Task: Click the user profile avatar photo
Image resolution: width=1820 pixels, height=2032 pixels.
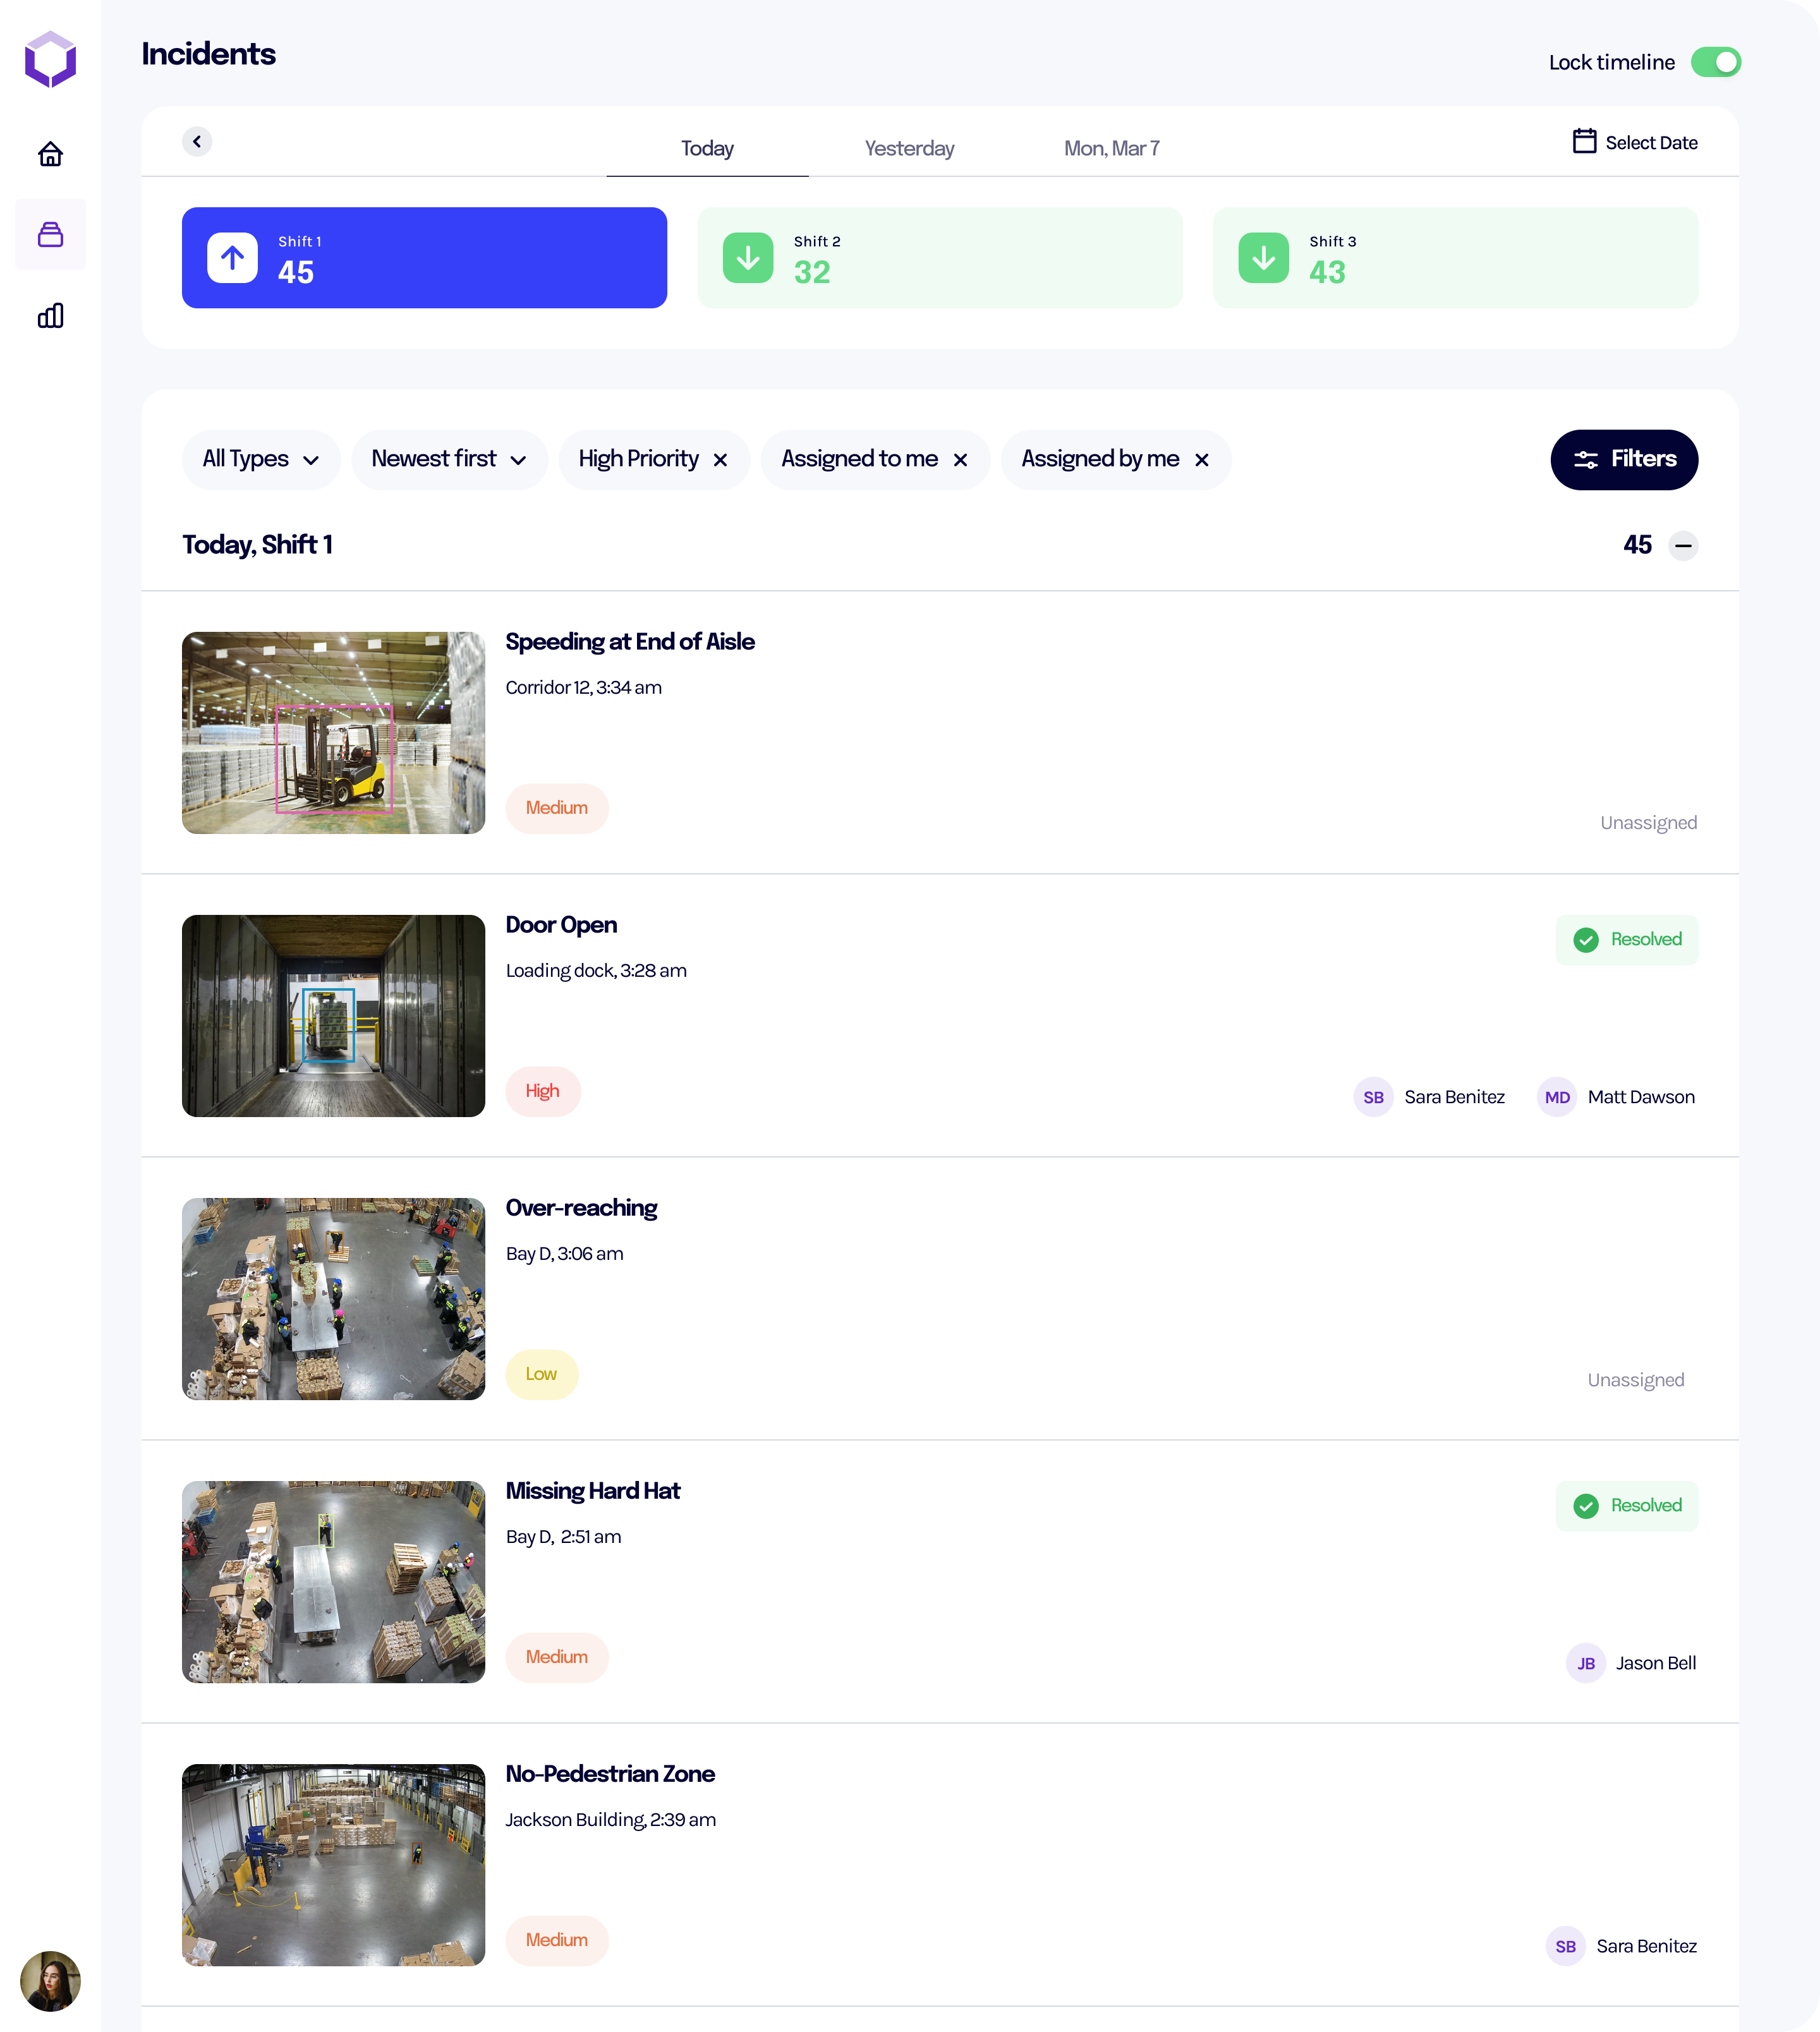Action: pyautogui.click(x=50, y=1981)
